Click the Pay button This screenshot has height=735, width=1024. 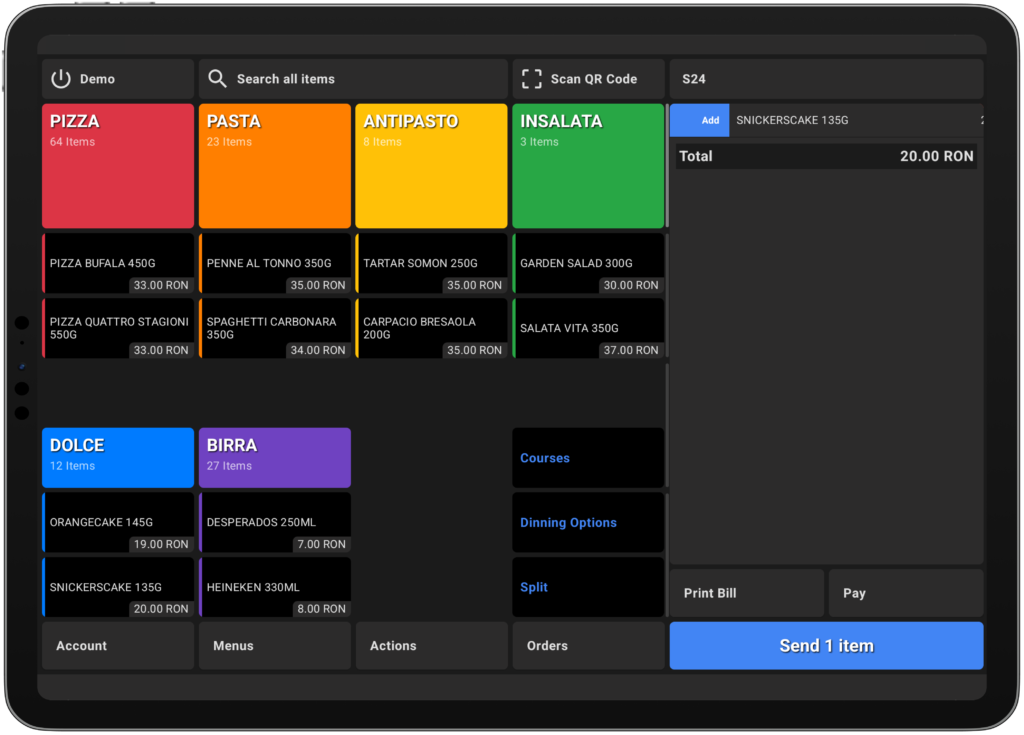[x=906, y=593]
